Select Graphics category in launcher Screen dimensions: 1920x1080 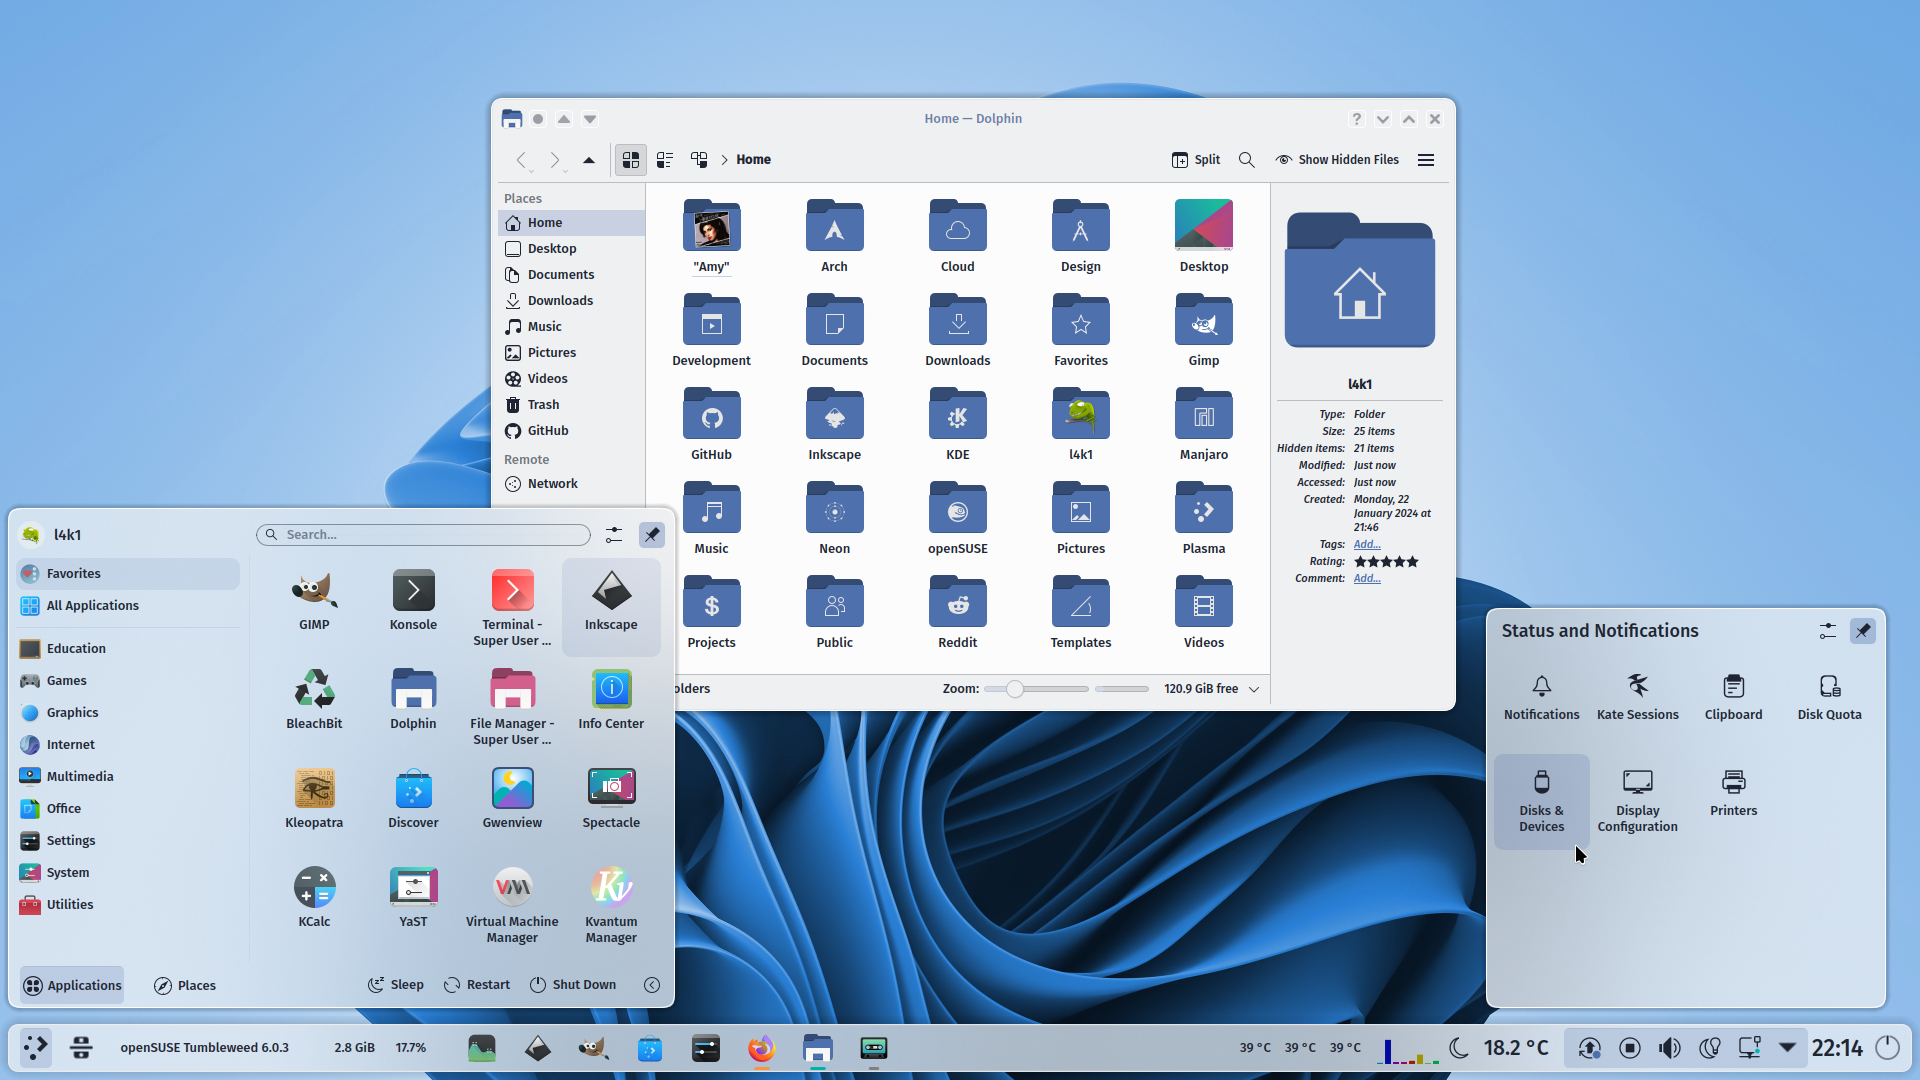[129, 712]
